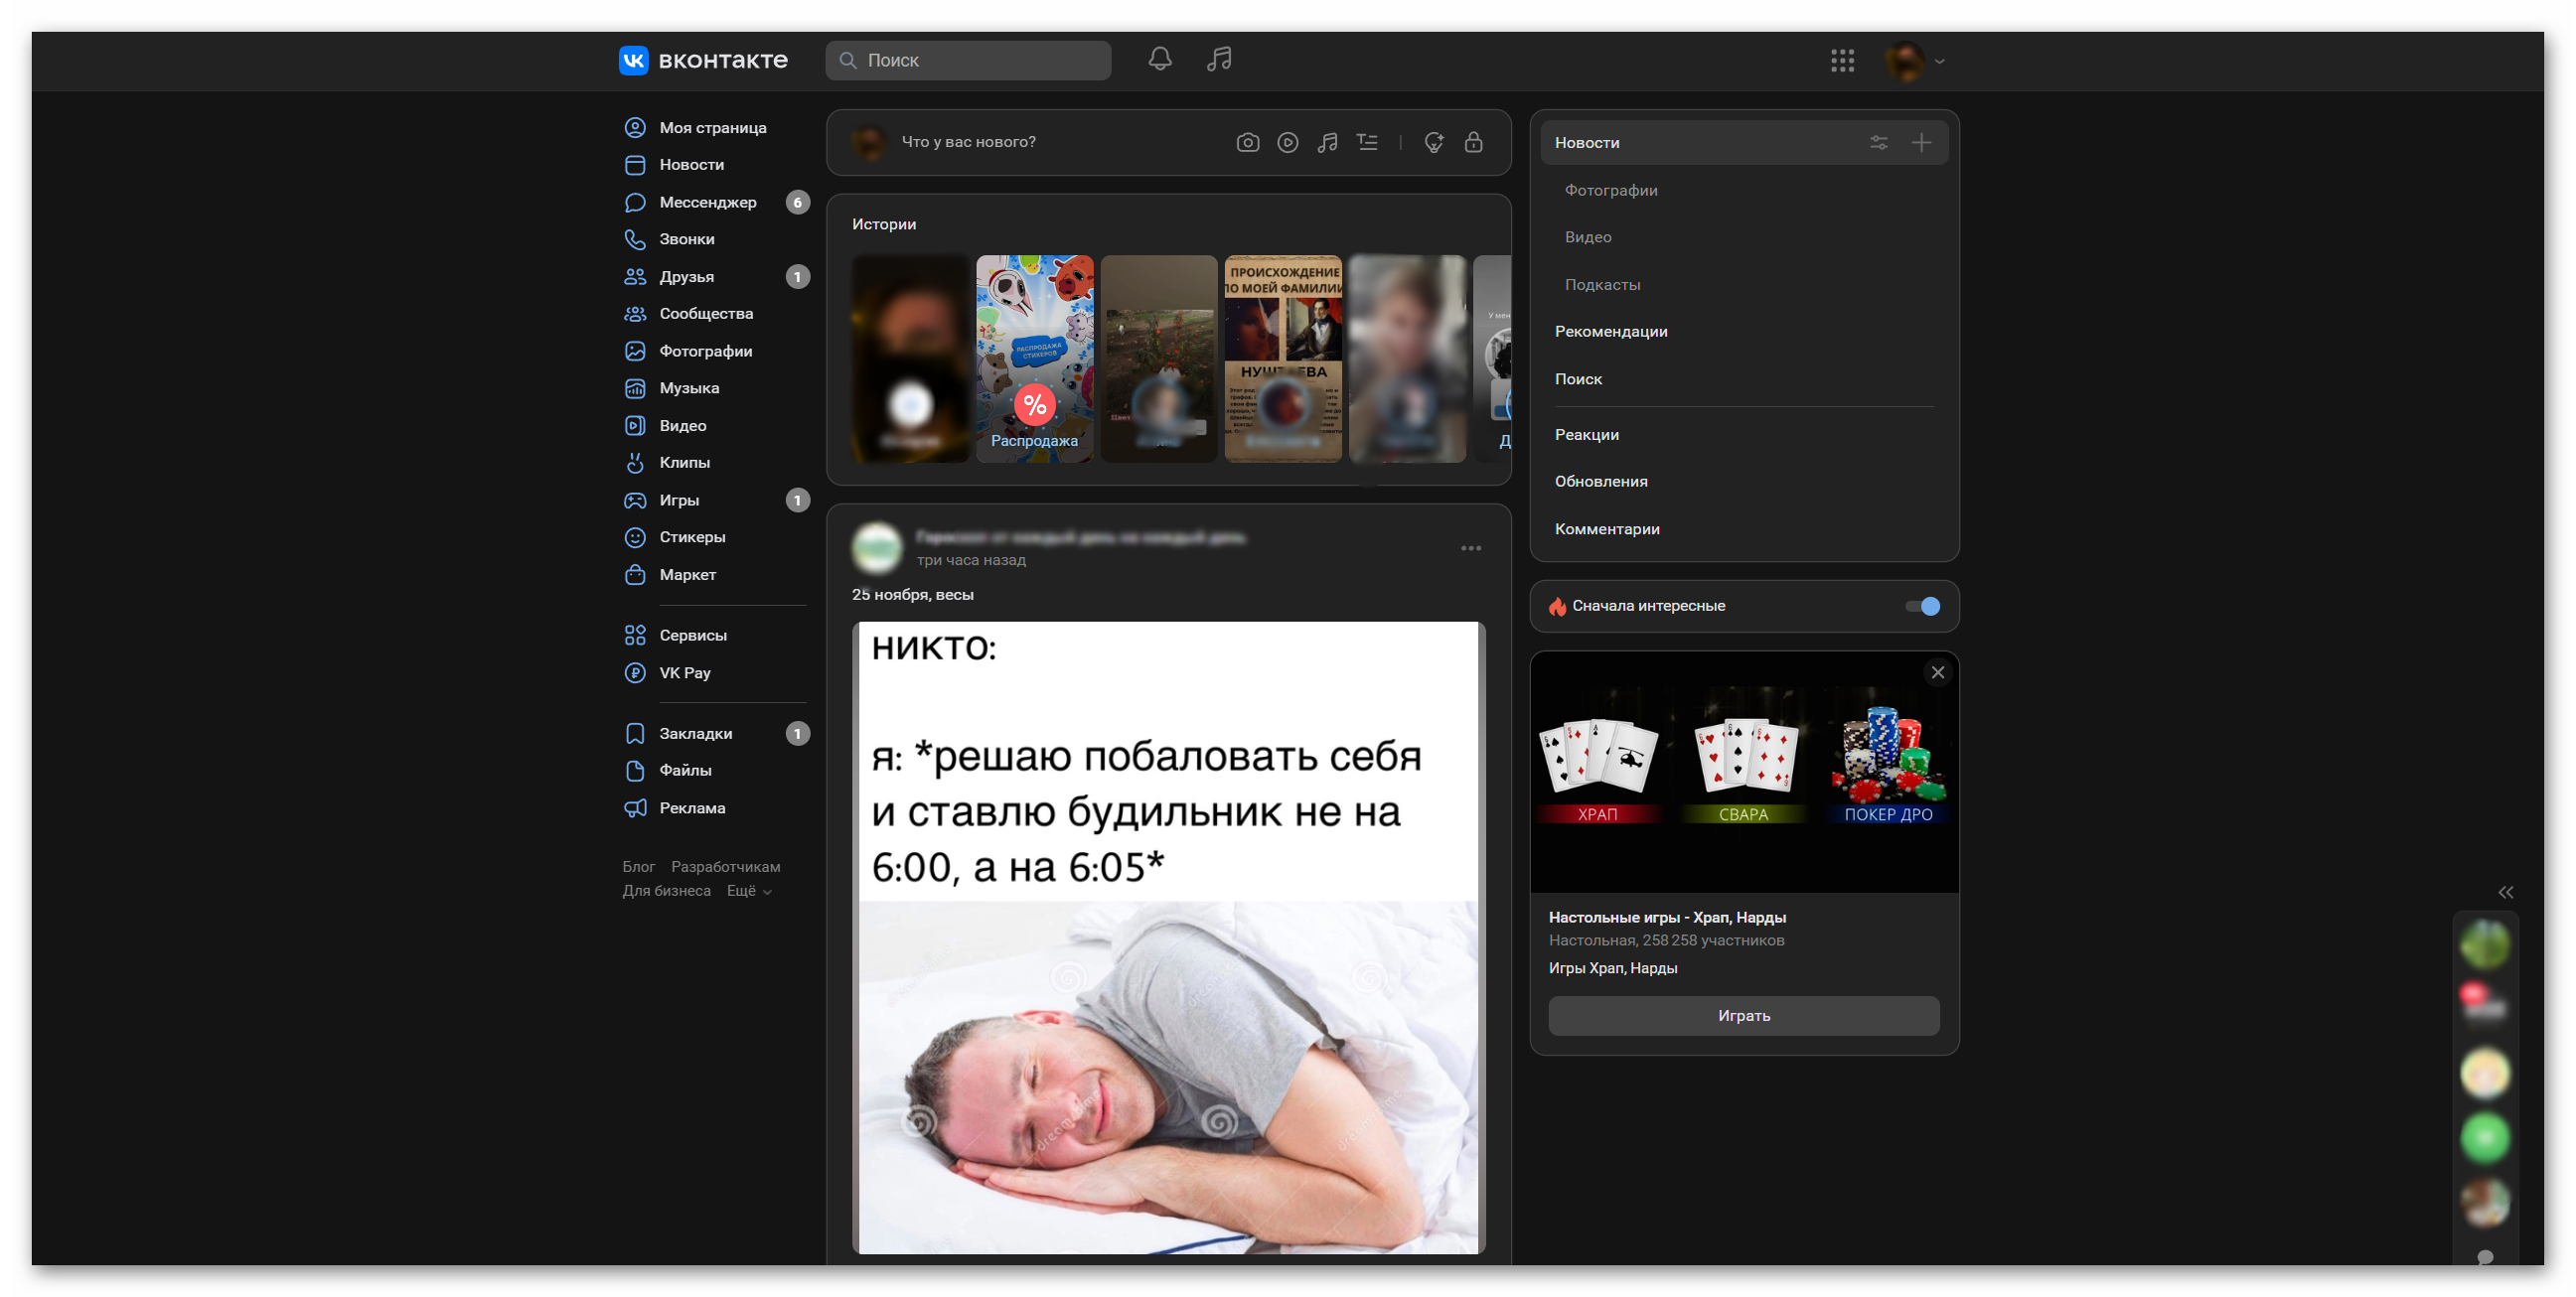
Task: Select Комментарии in right panel
Action: pos(1606,529)
